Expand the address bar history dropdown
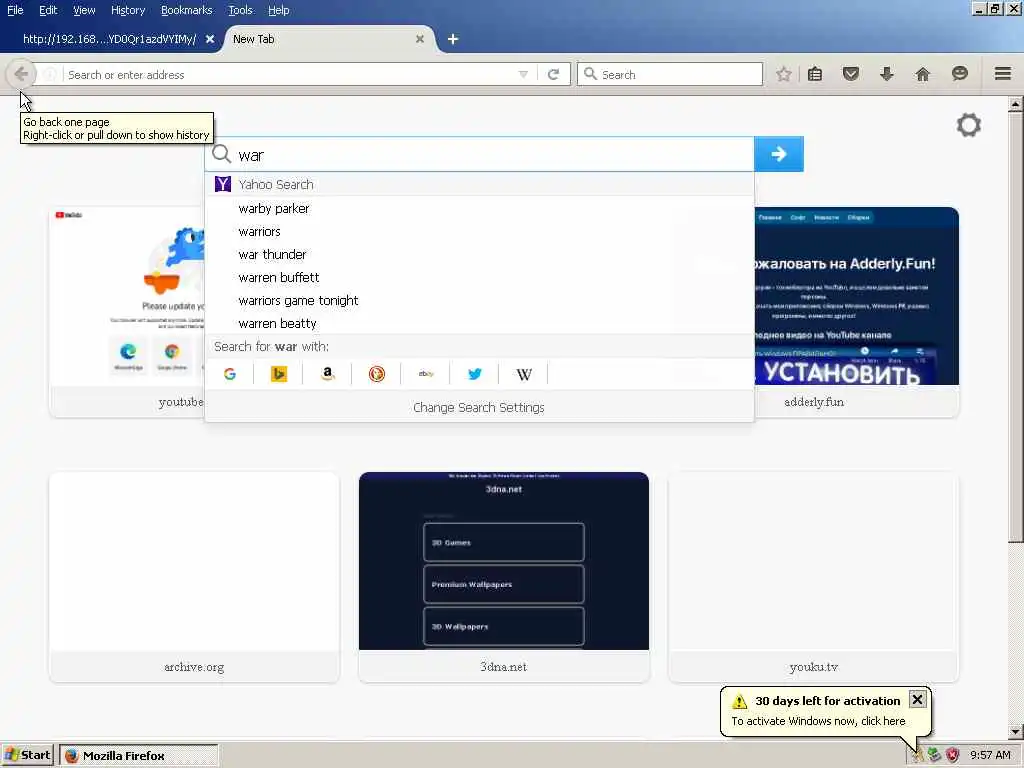This screenshot has width=1024, height=768. pos(523,74)
